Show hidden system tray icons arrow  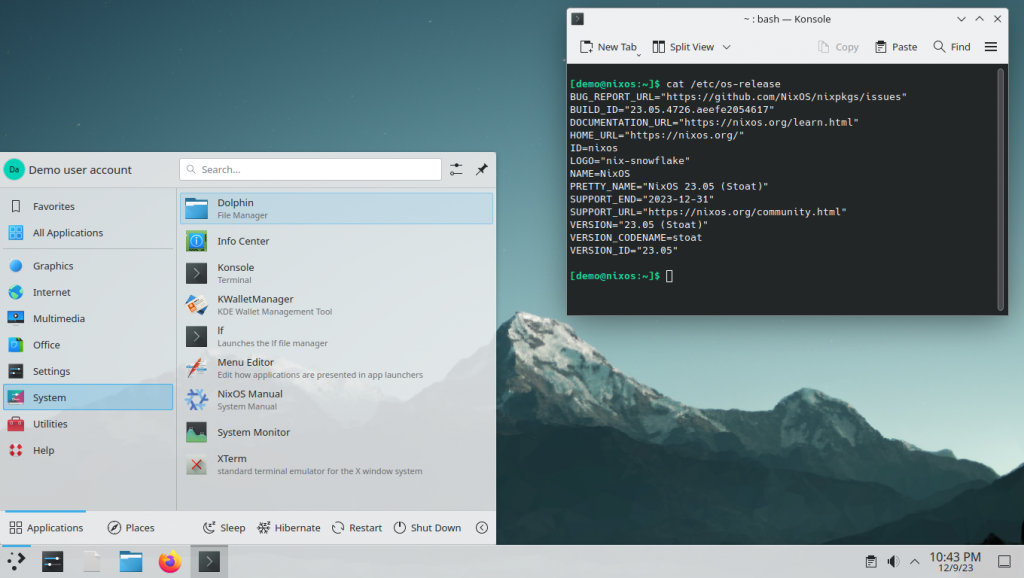[913, 562]
